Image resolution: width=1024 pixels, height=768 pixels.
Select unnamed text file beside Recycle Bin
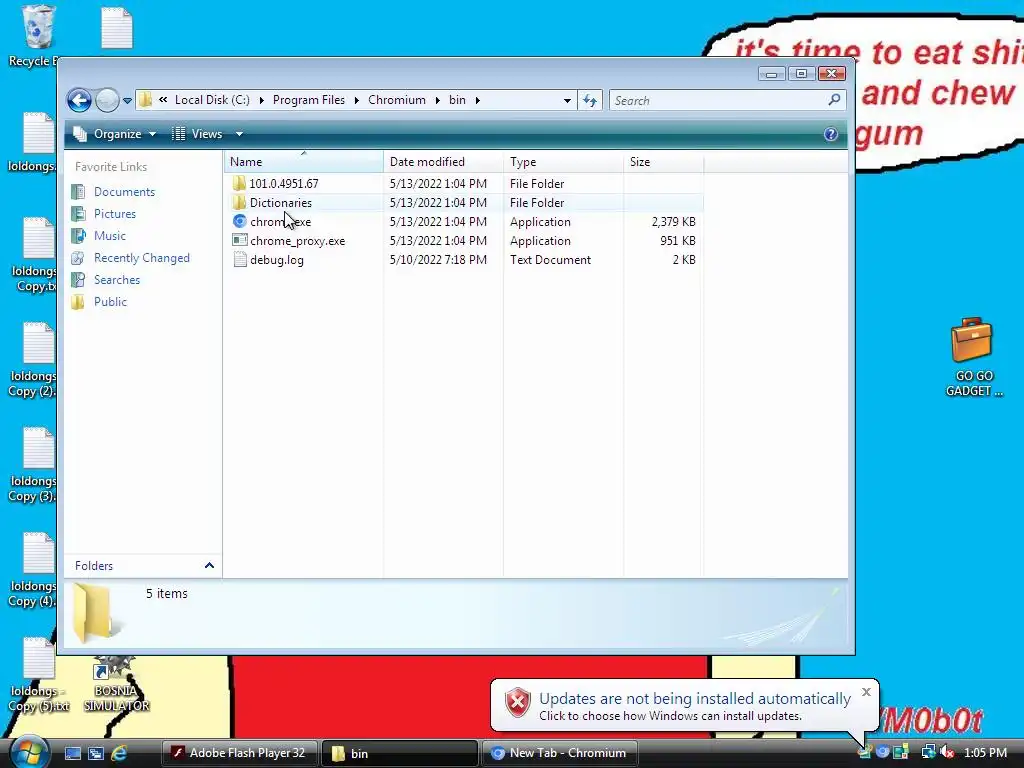coord(117,28)
